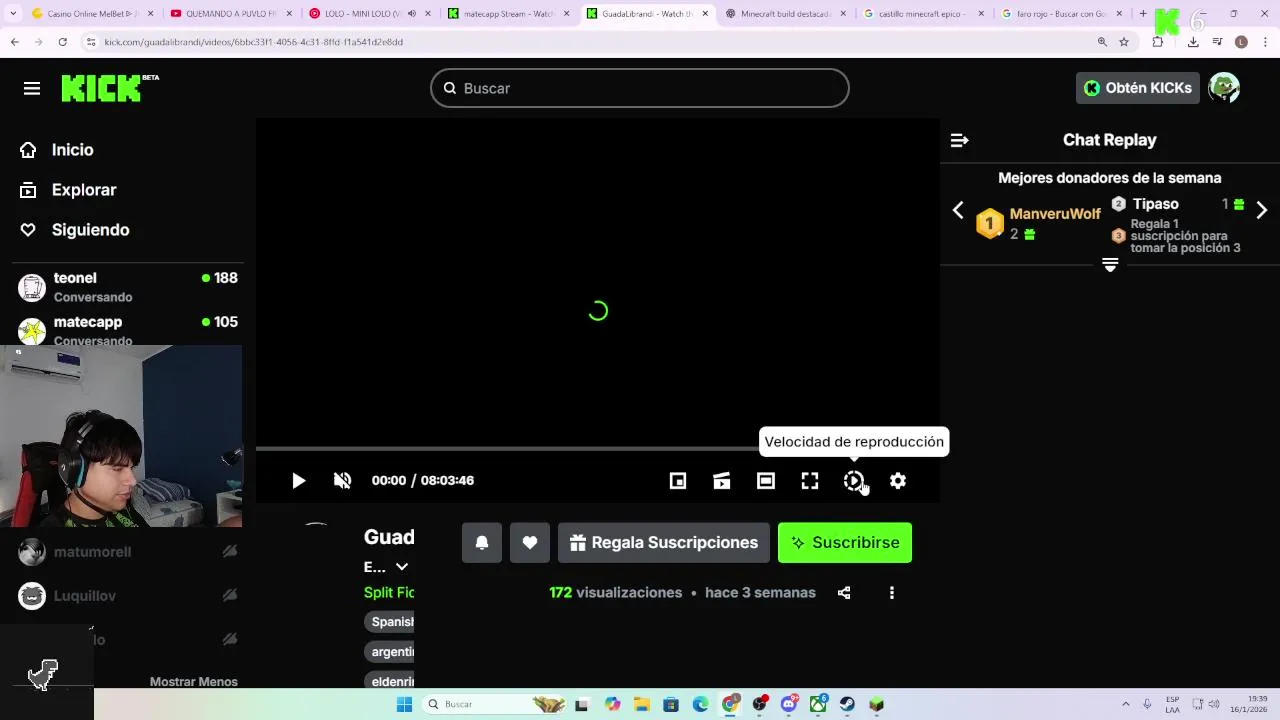The width and height of the screenshot is (1280, 720).
Task: Show hidden tray icons chevron
Action: pos(1126,704)
